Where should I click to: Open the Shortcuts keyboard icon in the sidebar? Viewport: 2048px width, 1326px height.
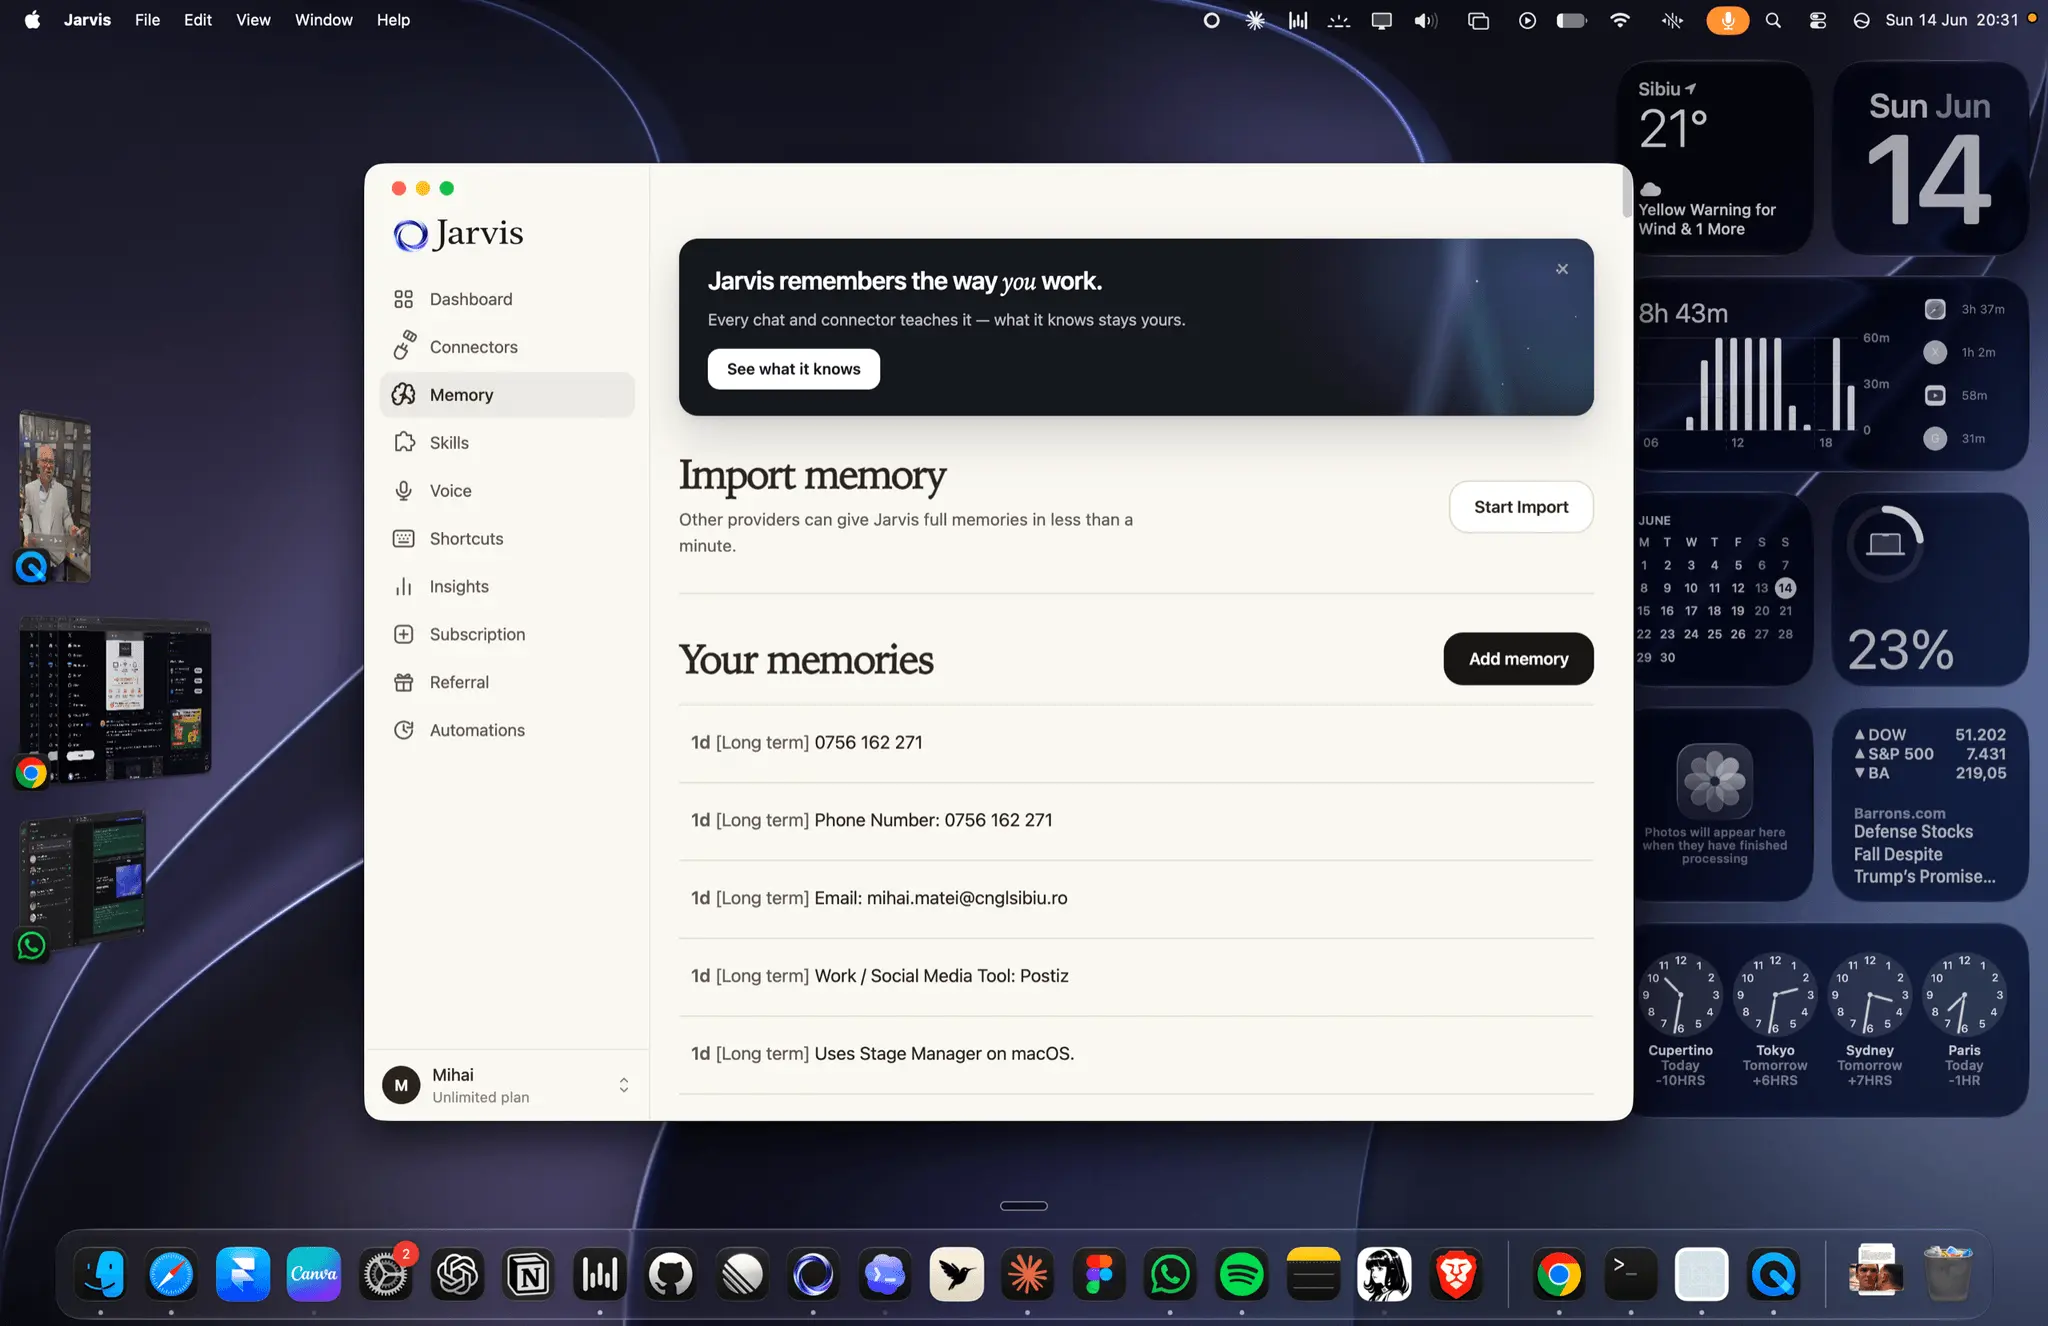404,538
